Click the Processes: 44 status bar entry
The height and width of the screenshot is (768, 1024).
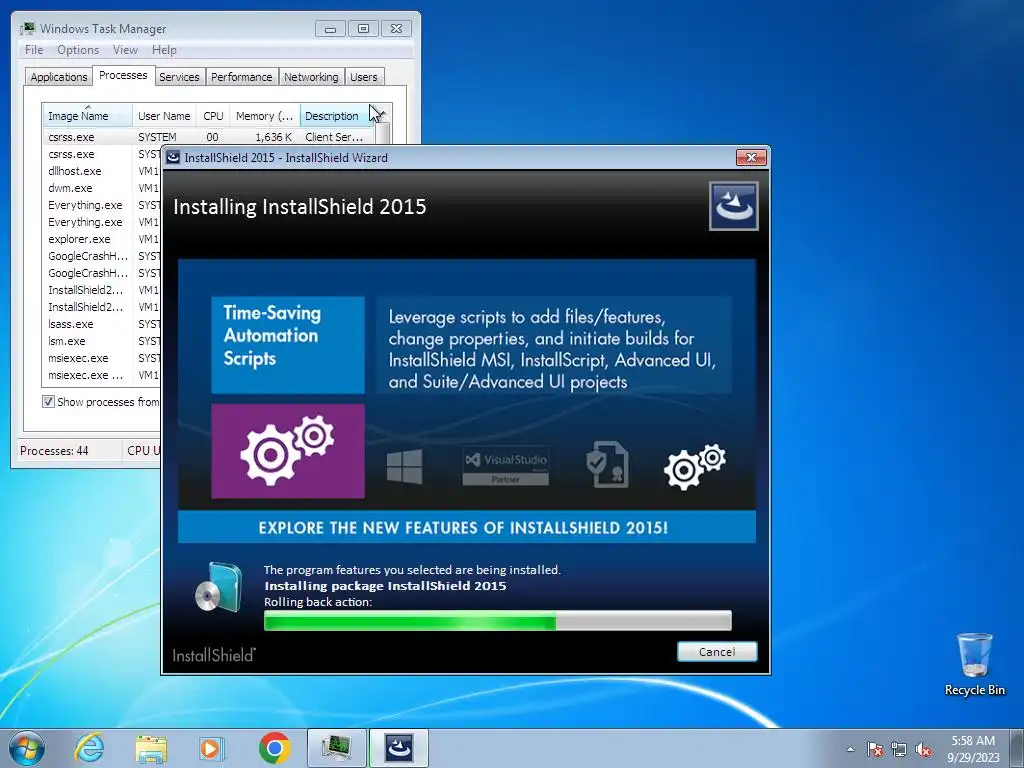(54, 451)
